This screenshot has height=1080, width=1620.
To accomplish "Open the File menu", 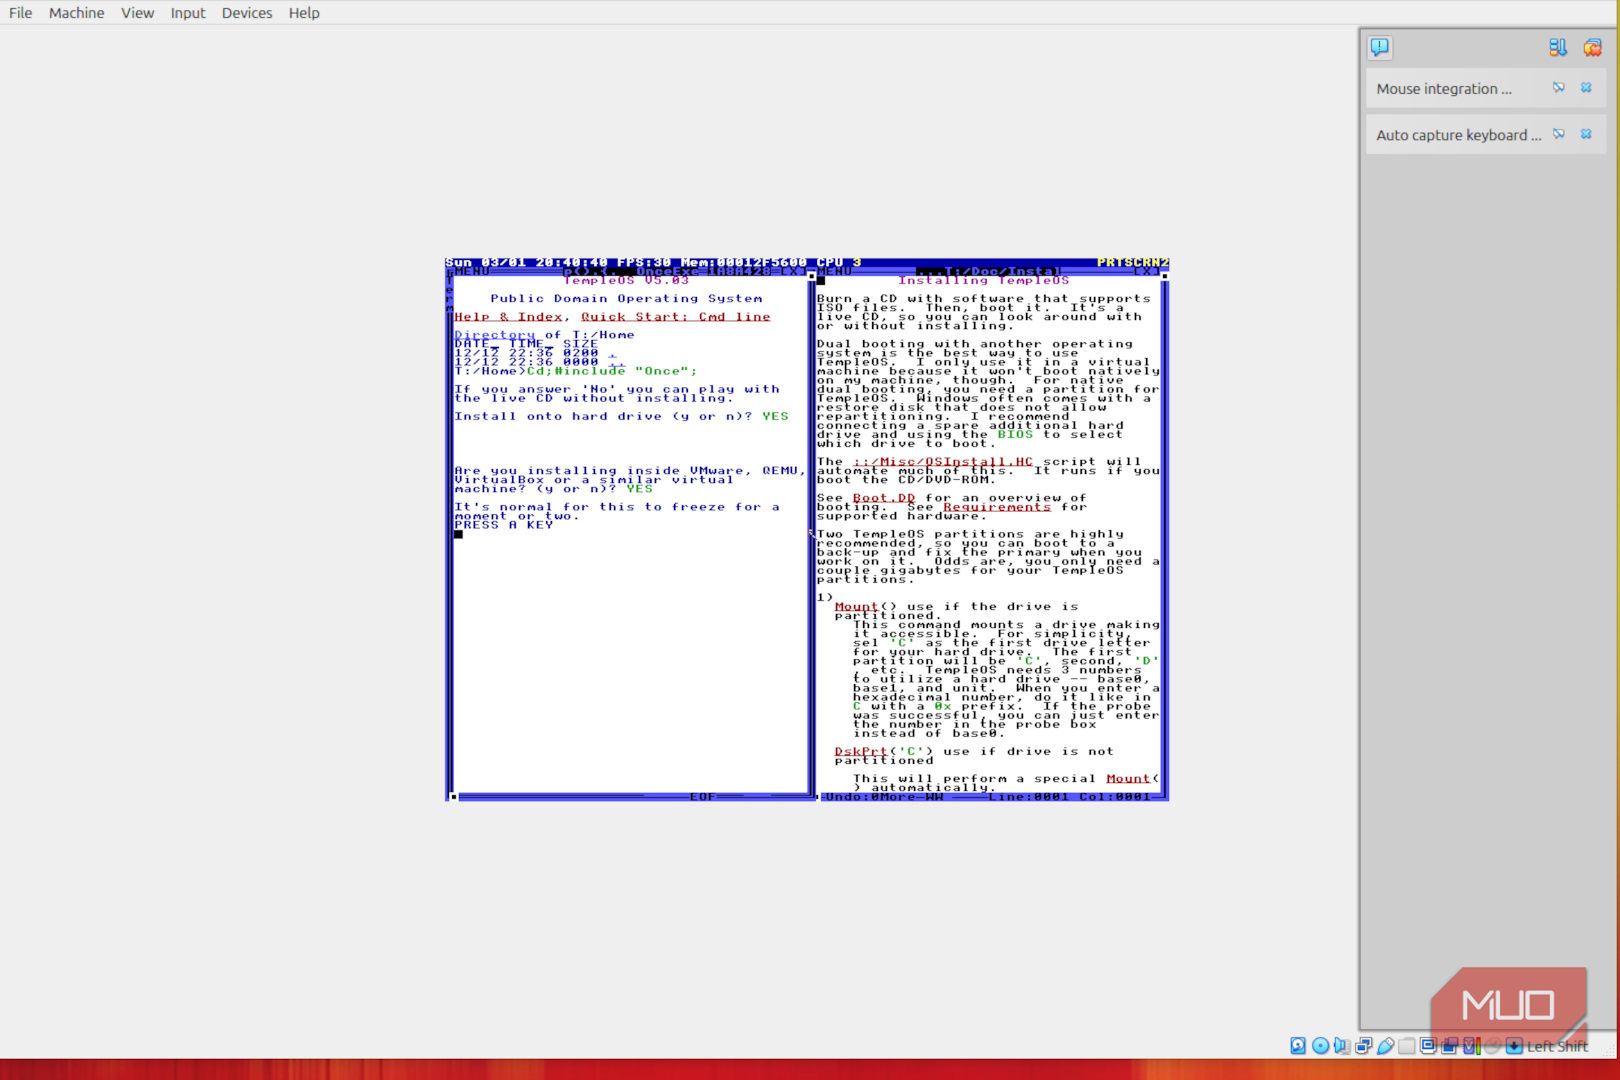I will [x=20, y=13].
